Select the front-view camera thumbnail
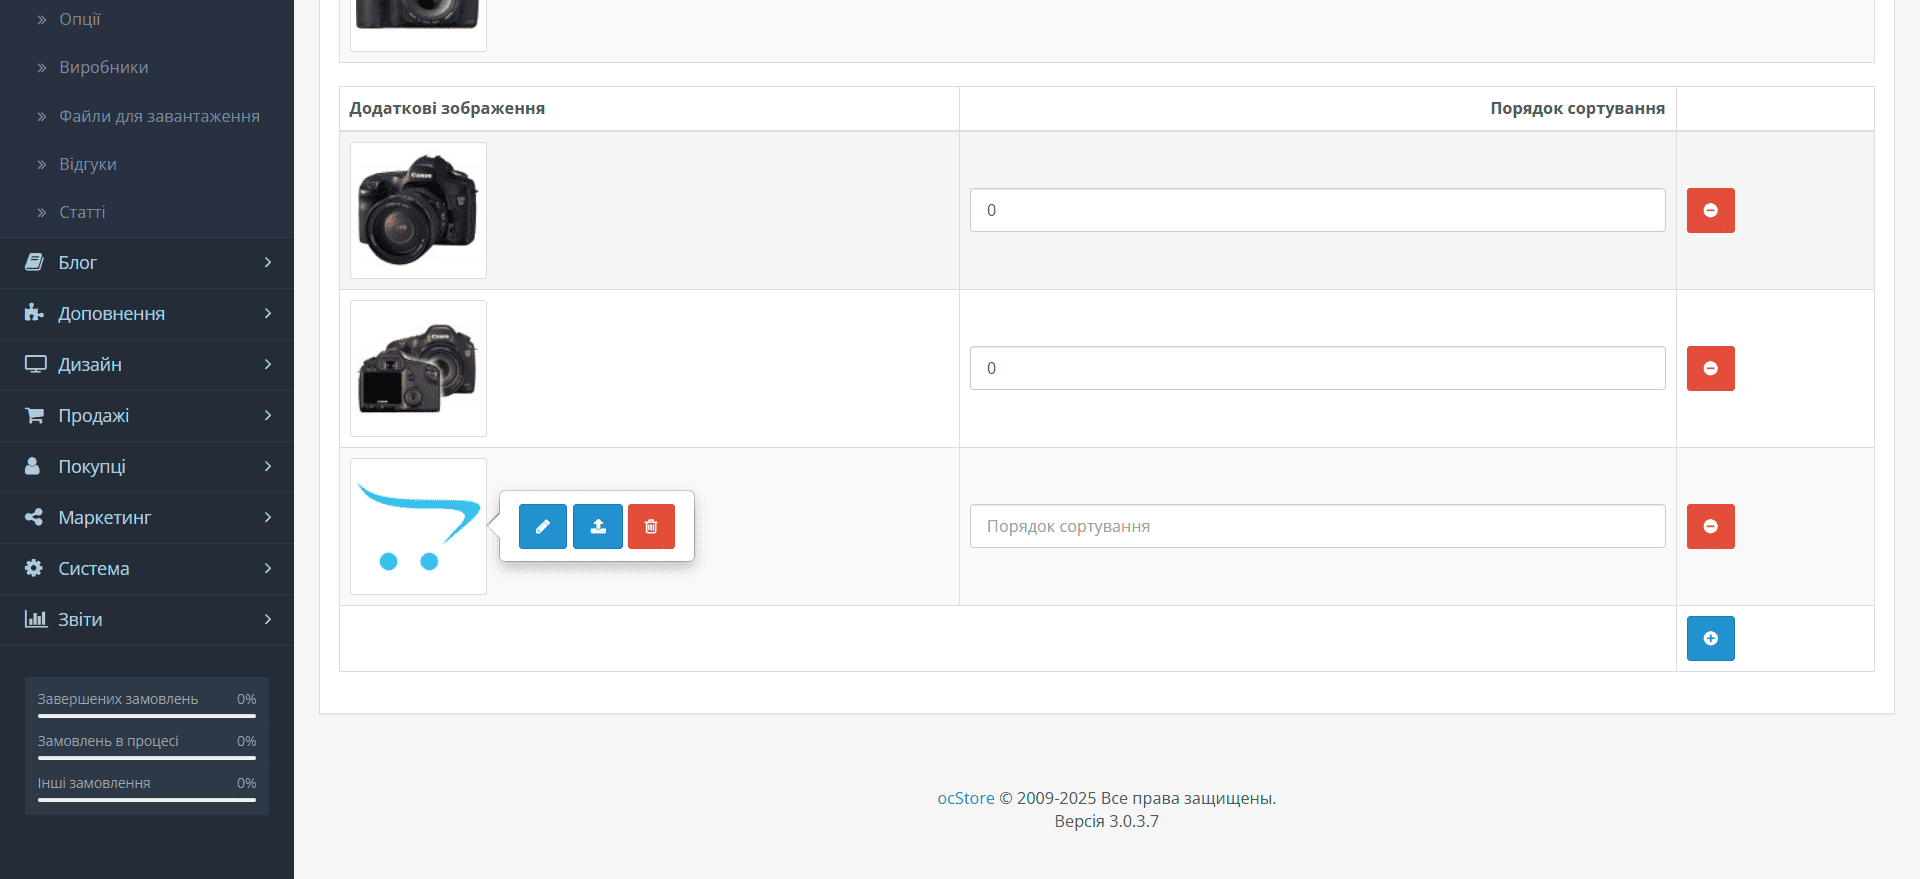 point(418,210)
